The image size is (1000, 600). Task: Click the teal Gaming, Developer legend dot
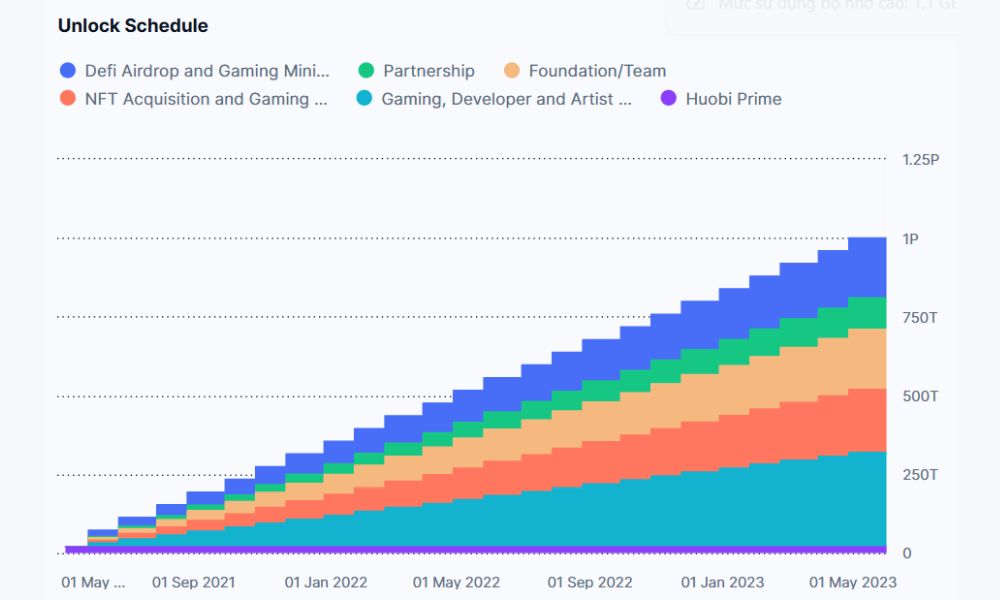(x=366, y=99)
